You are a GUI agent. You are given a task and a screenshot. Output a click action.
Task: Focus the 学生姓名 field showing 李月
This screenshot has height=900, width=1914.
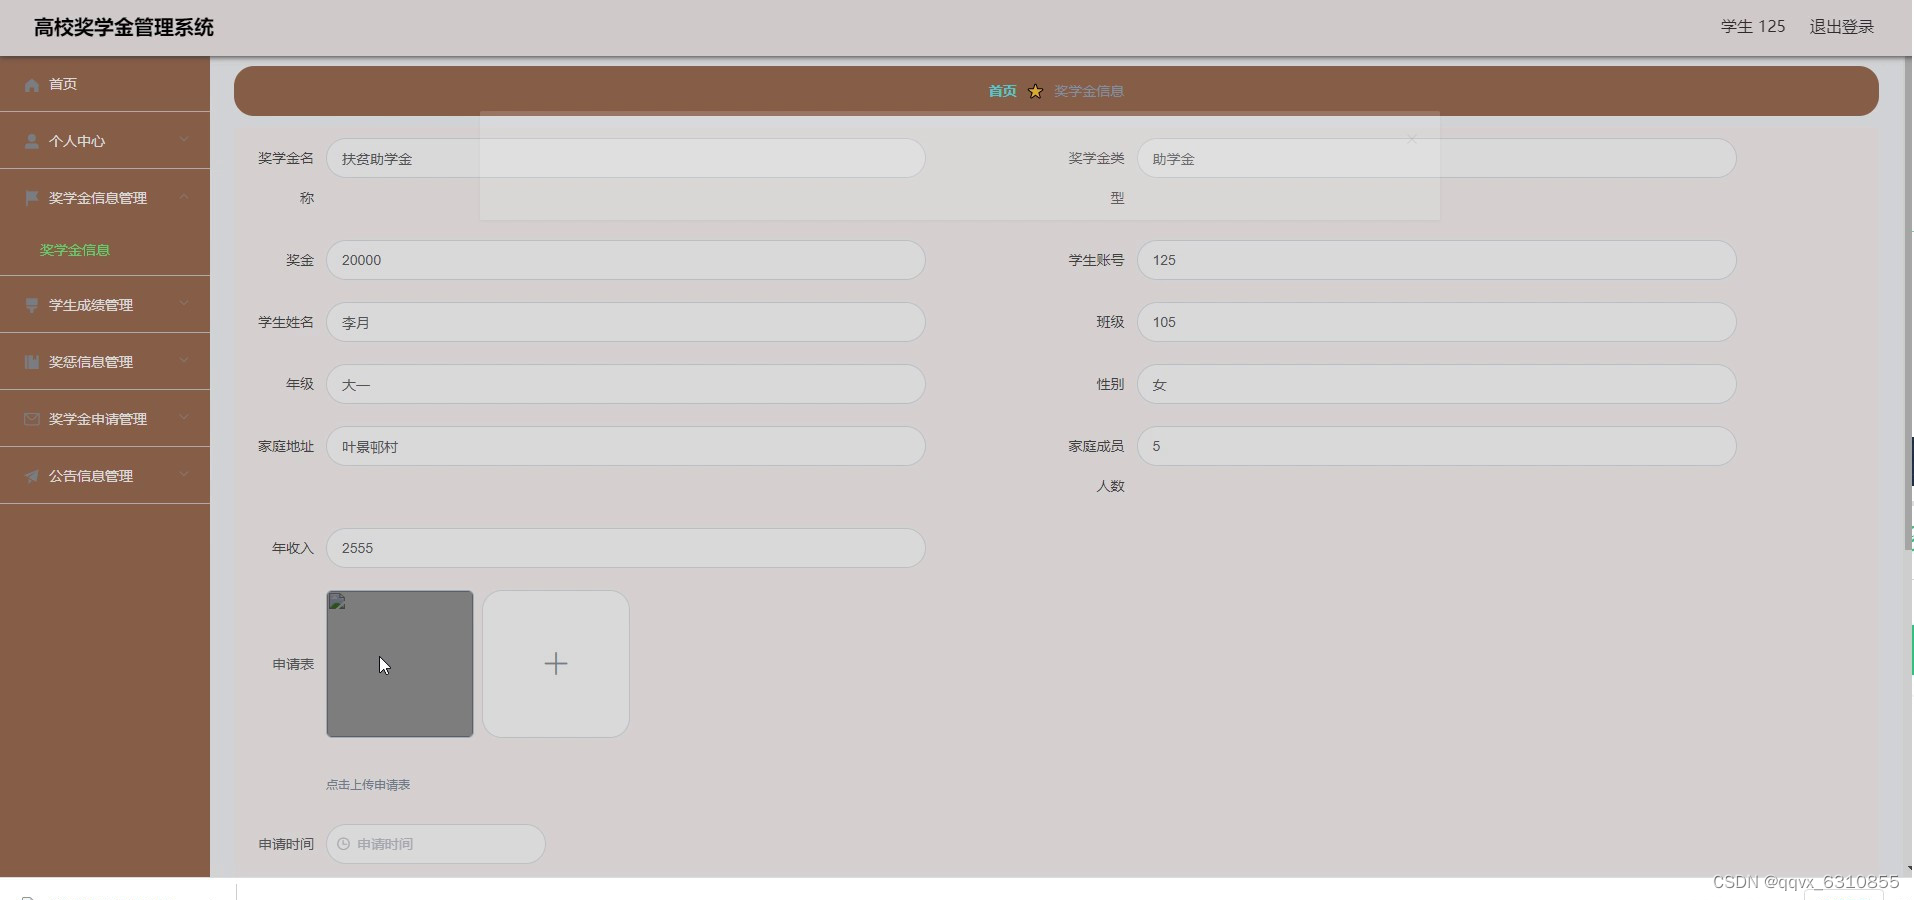coord(626,322)
